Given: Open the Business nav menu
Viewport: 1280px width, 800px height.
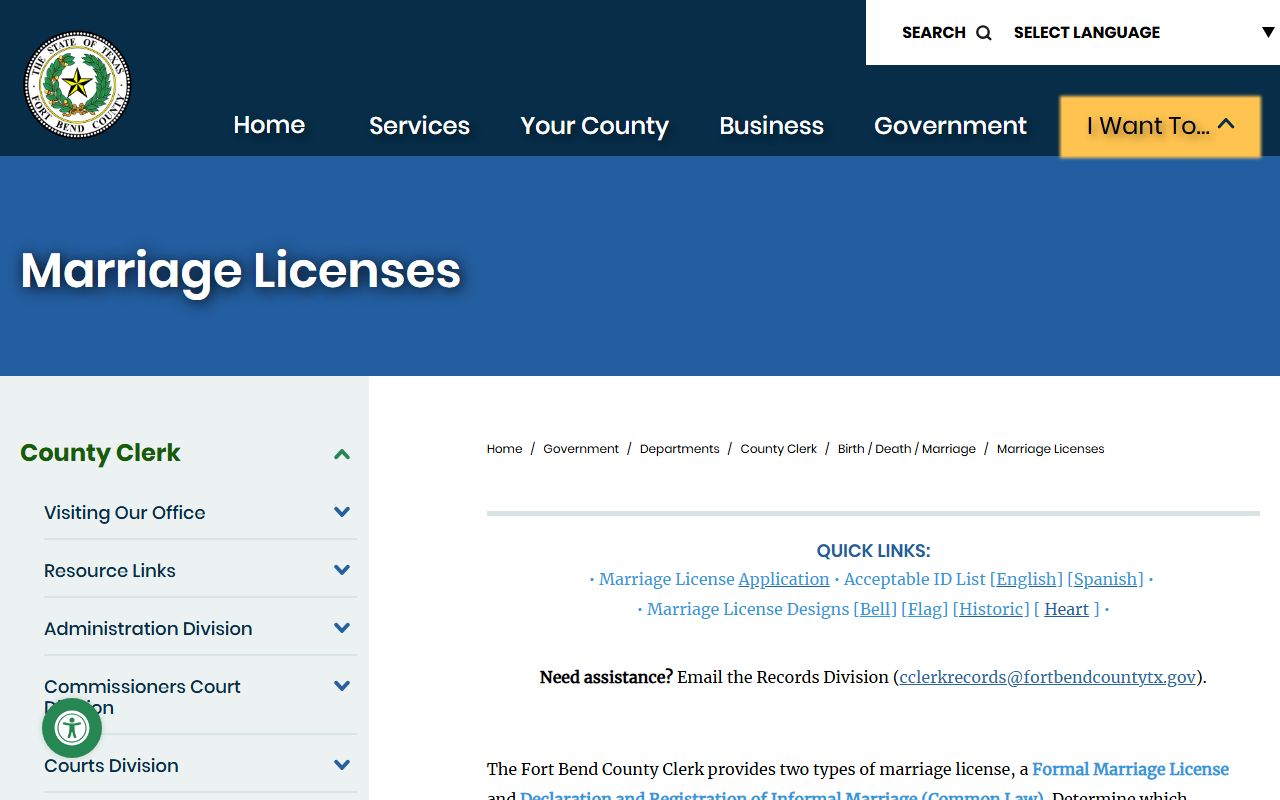Looking at the screenshot, I should click(x=771, y=125).
